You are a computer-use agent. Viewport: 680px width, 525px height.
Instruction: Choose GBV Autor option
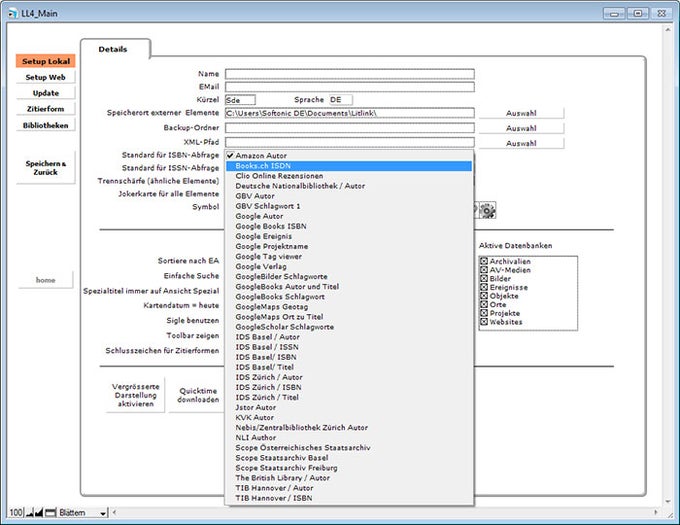point(349,196)
